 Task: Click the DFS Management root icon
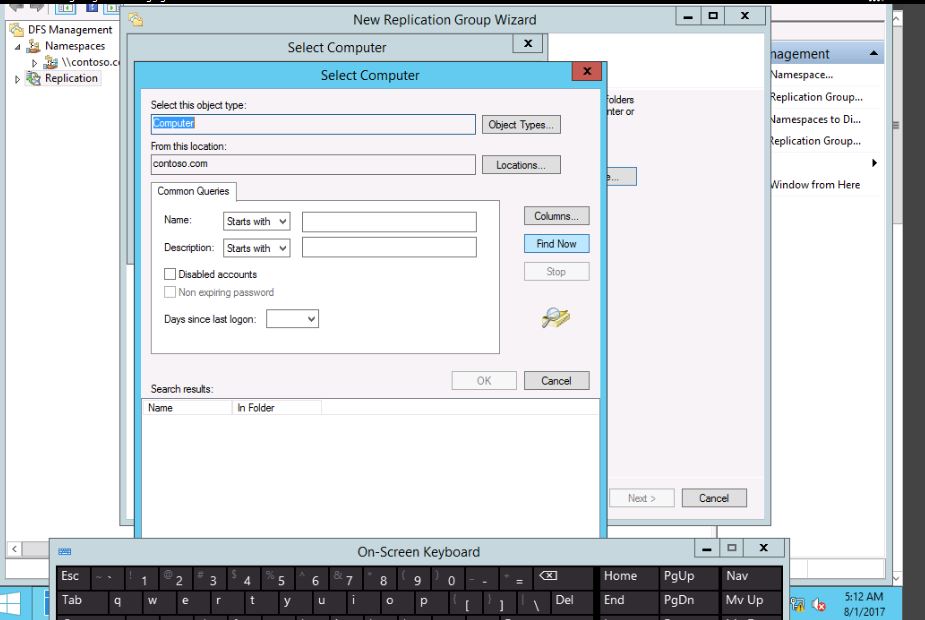[x=17, y=30]
